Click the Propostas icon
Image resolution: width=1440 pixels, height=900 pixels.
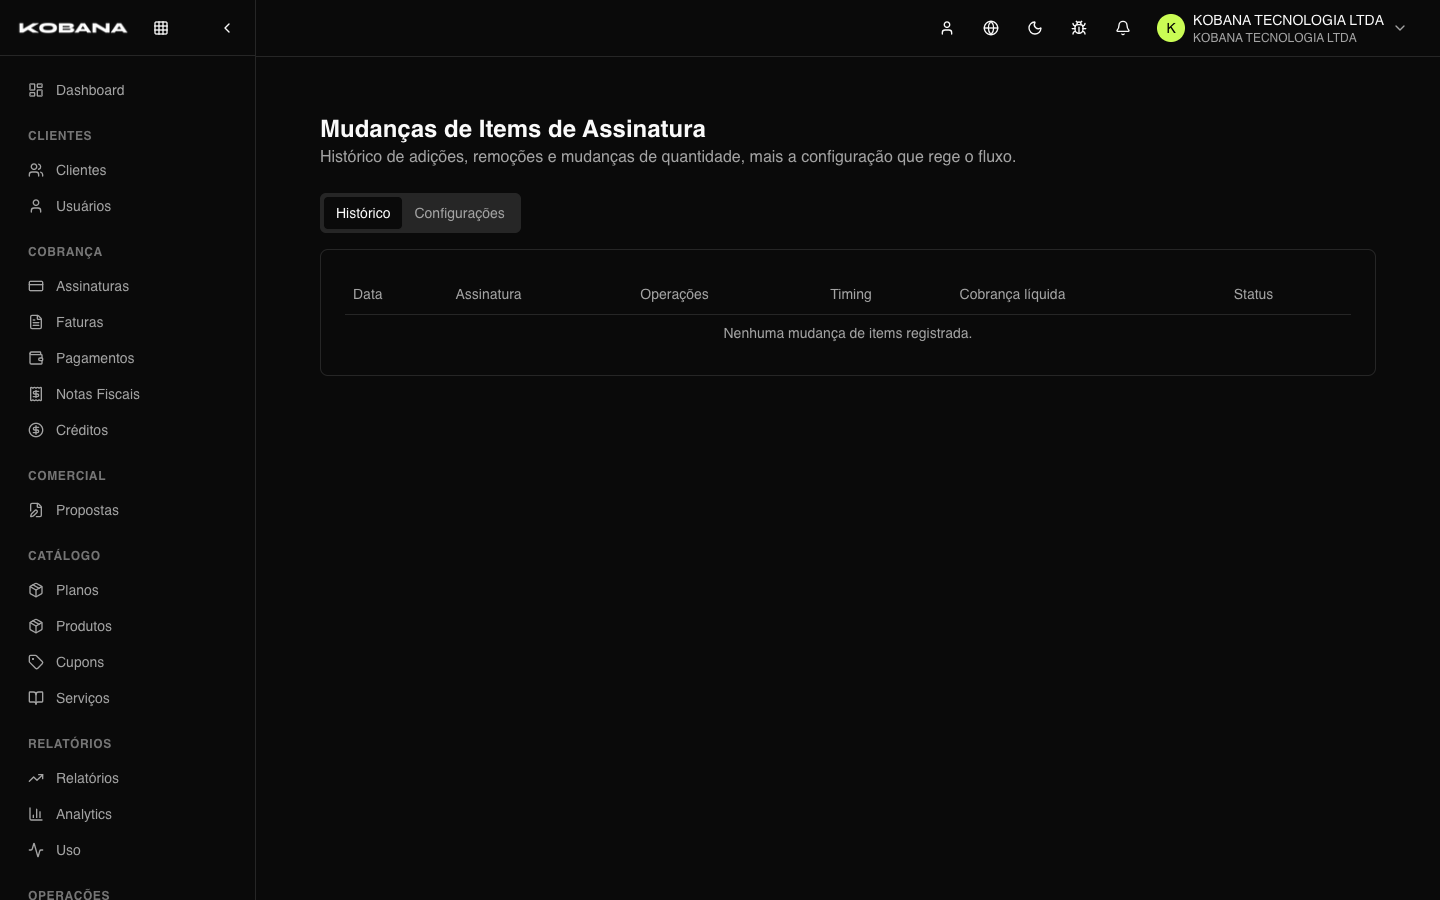(36, 510)
